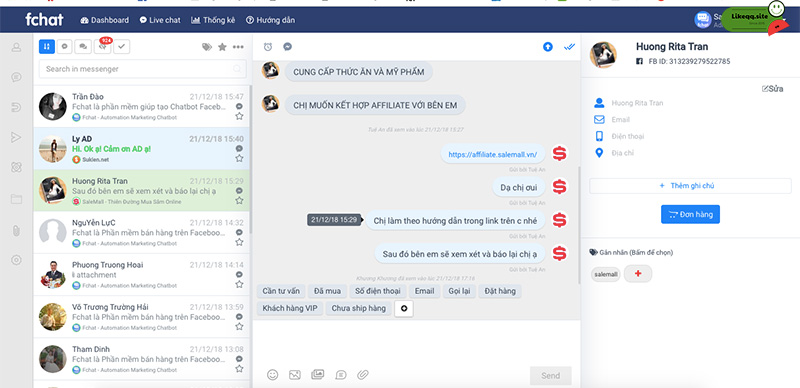Viewport: 800px width, 388px height.
Task: Filter starred conversations with star icon
Action: (222, 47)
